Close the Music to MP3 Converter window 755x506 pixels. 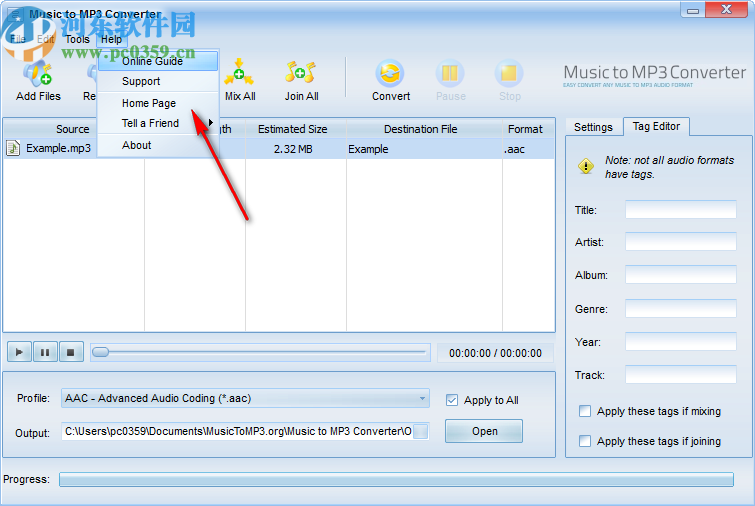click(x=726, y=10)
